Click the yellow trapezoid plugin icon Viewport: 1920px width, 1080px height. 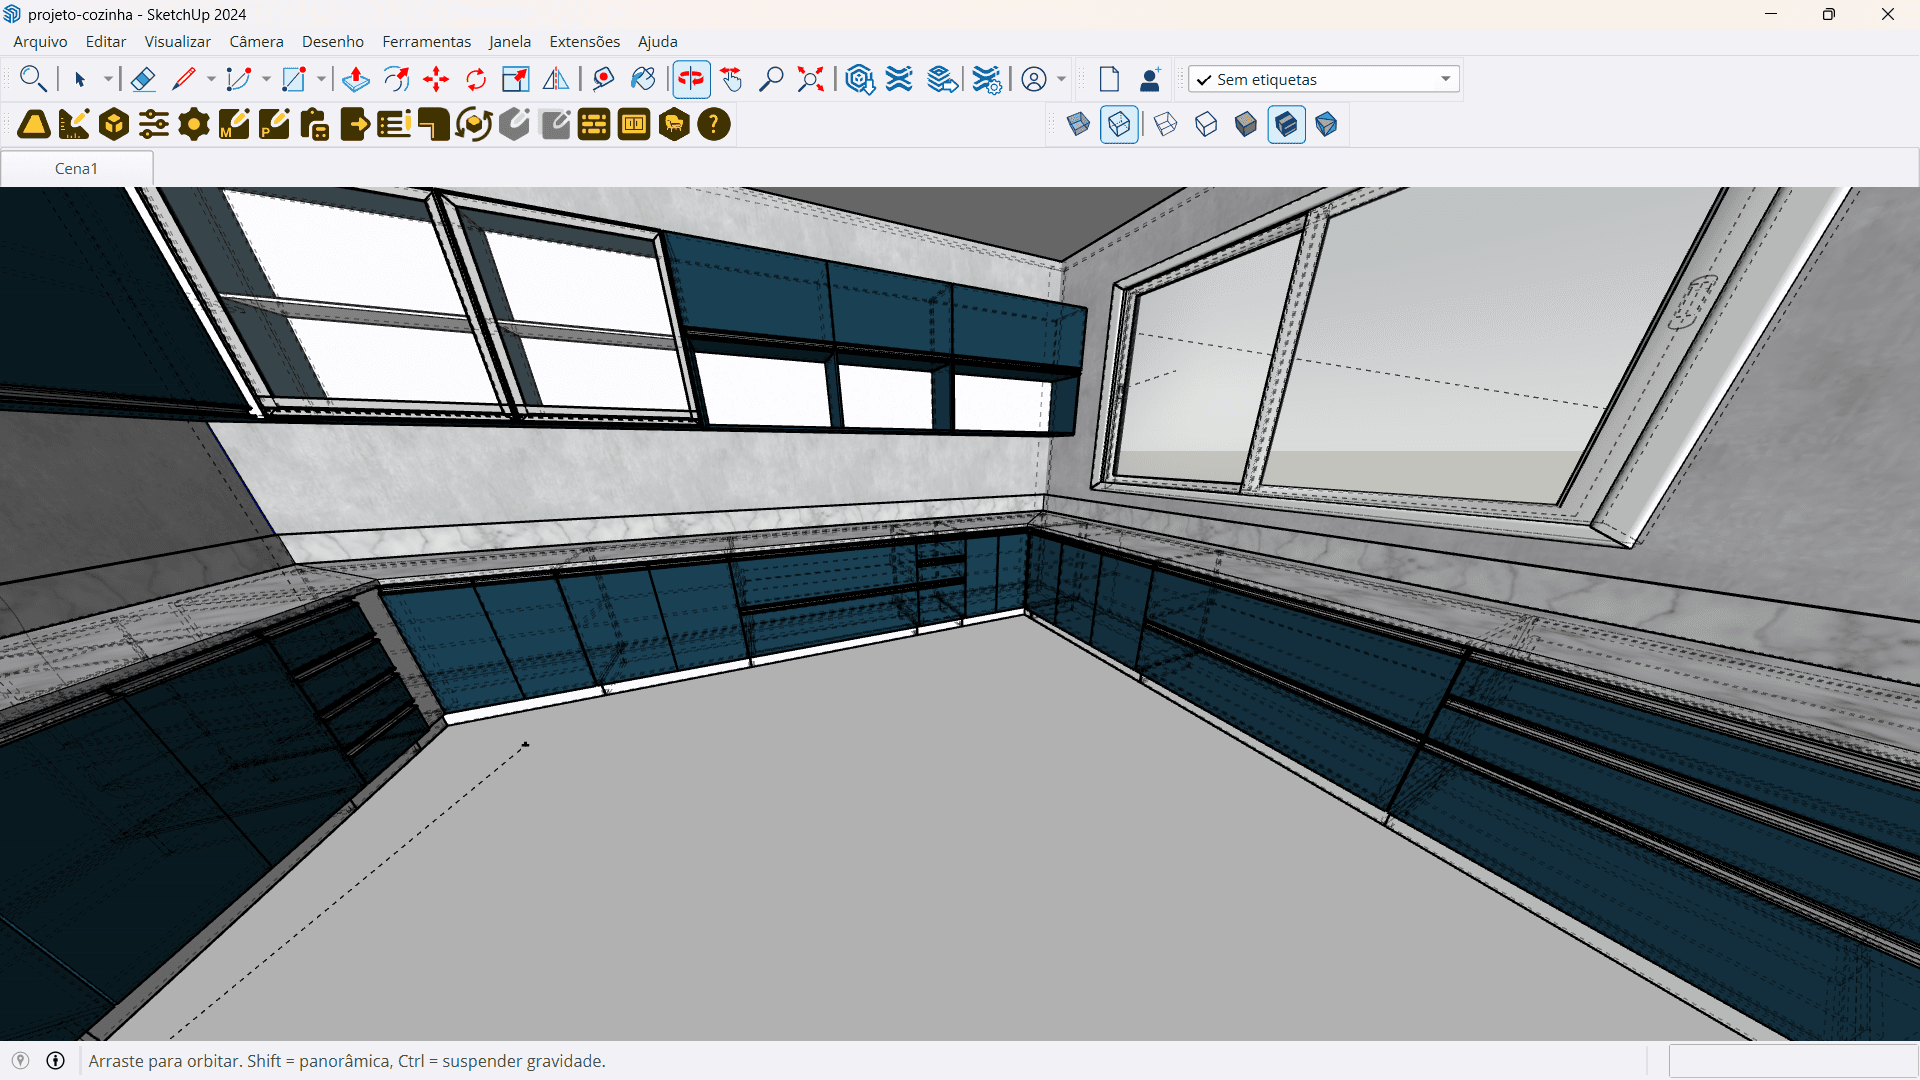[34, 124]
